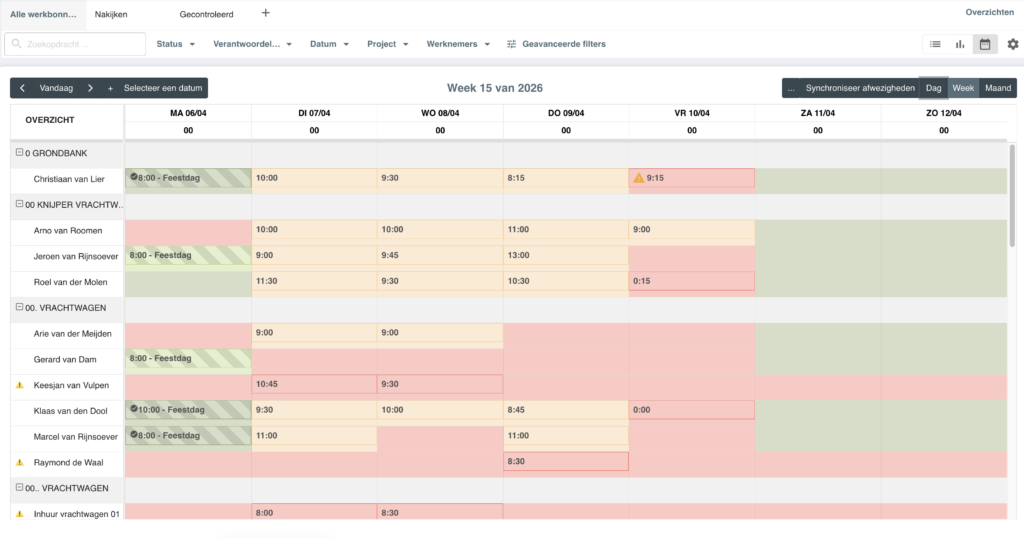Open the Werknemers filter dropdown
Screen dimensions: 1024x538
click(x=458, y=44)
